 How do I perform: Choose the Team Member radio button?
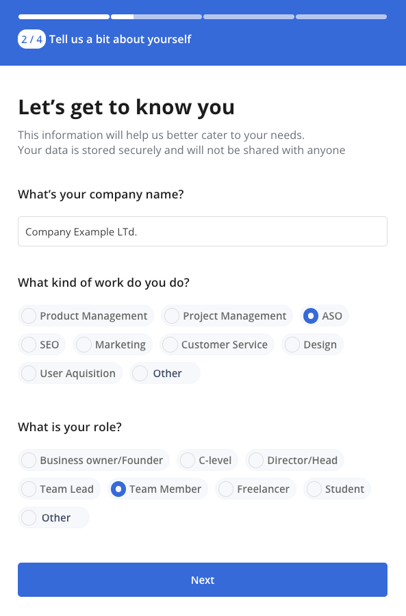[158, 489]
